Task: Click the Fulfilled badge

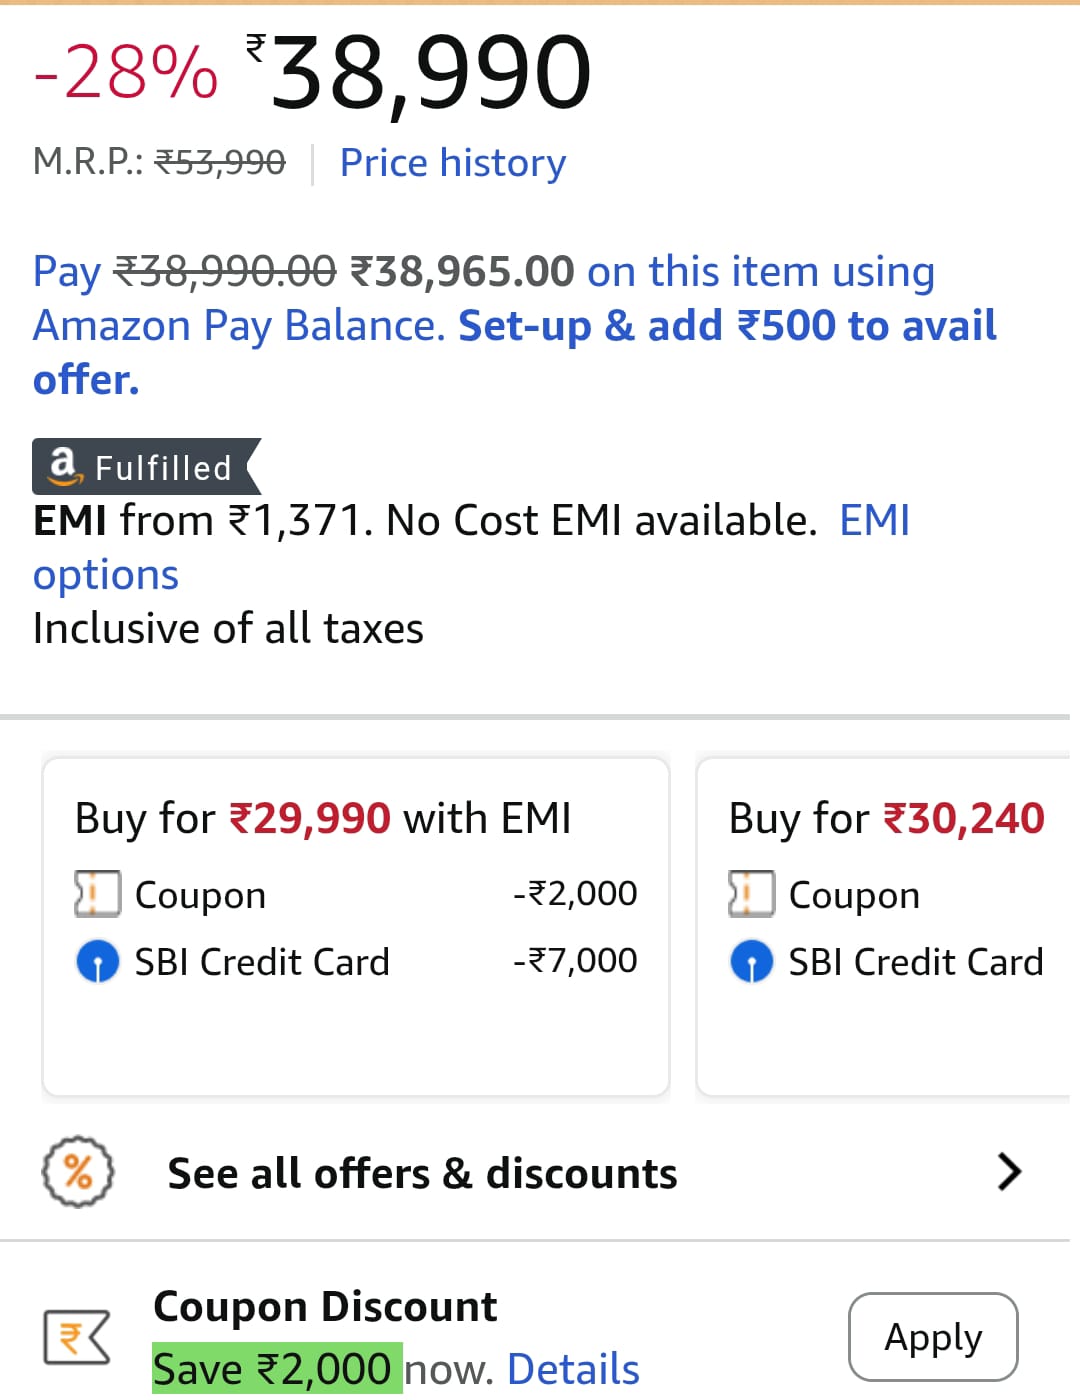Action: (x=145, y=466)
